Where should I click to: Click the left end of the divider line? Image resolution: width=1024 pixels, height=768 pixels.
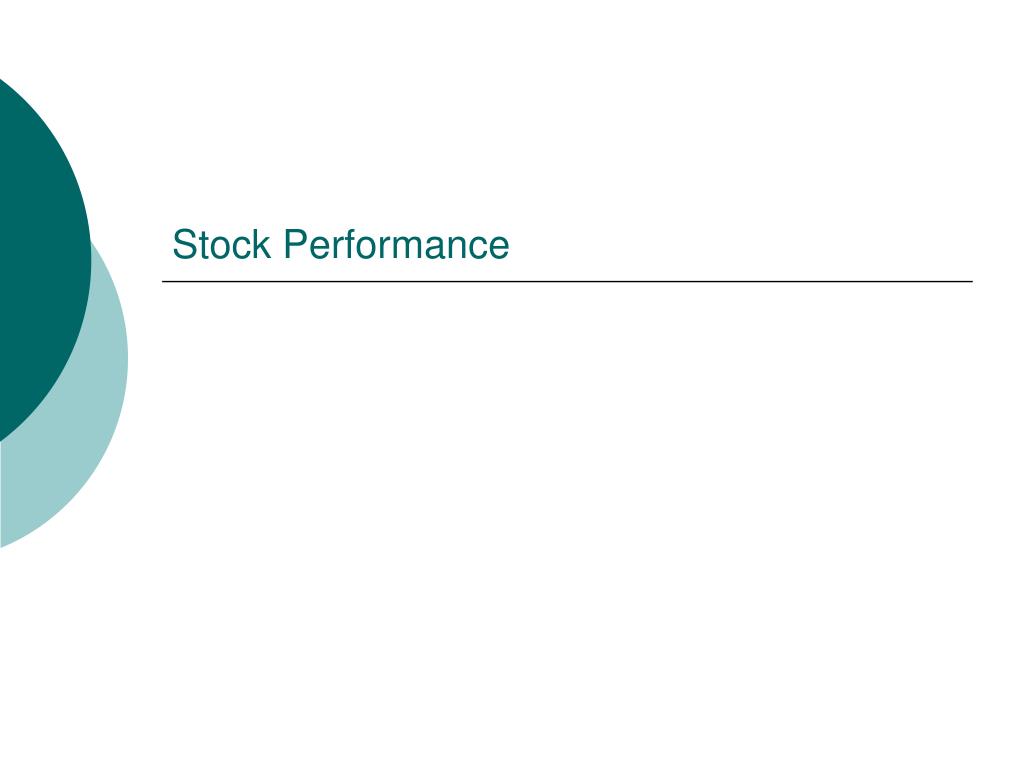[166, 281]
